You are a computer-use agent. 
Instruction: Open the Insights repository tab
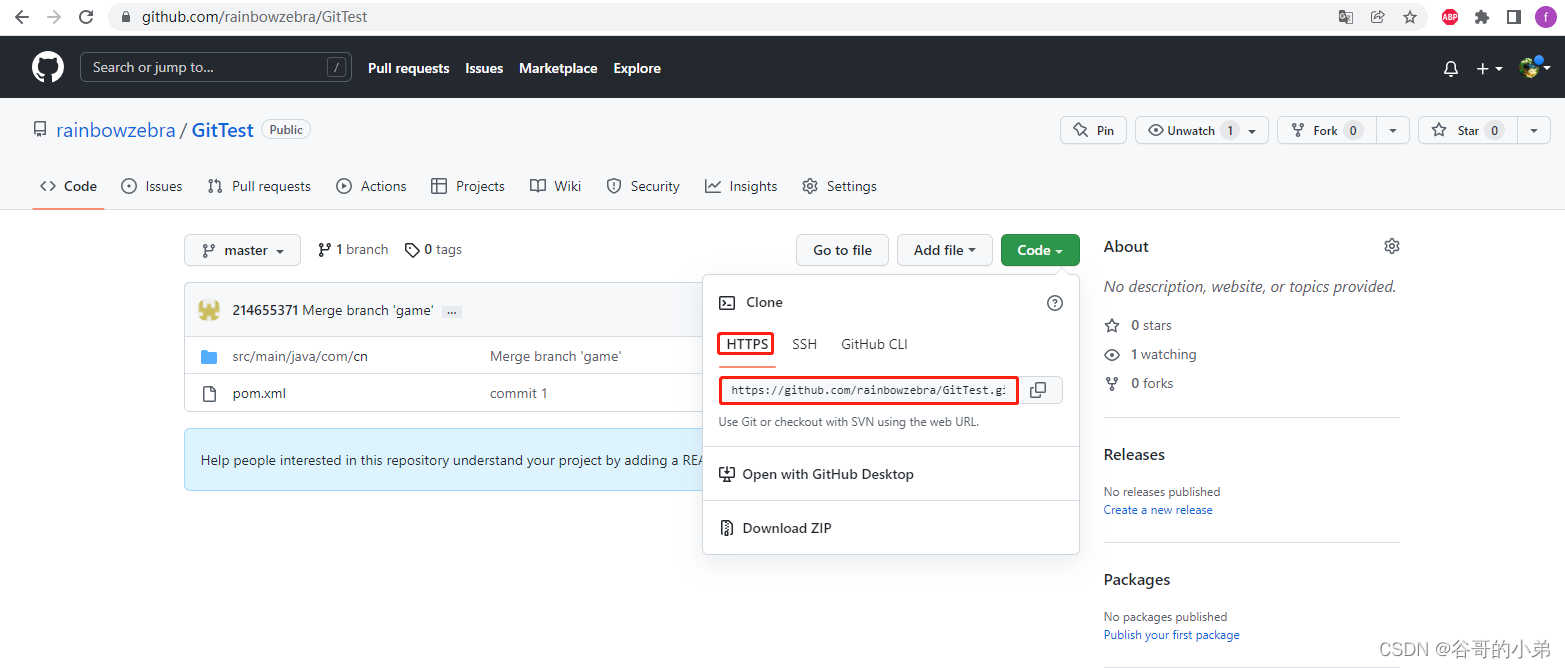tap(741, 186)
